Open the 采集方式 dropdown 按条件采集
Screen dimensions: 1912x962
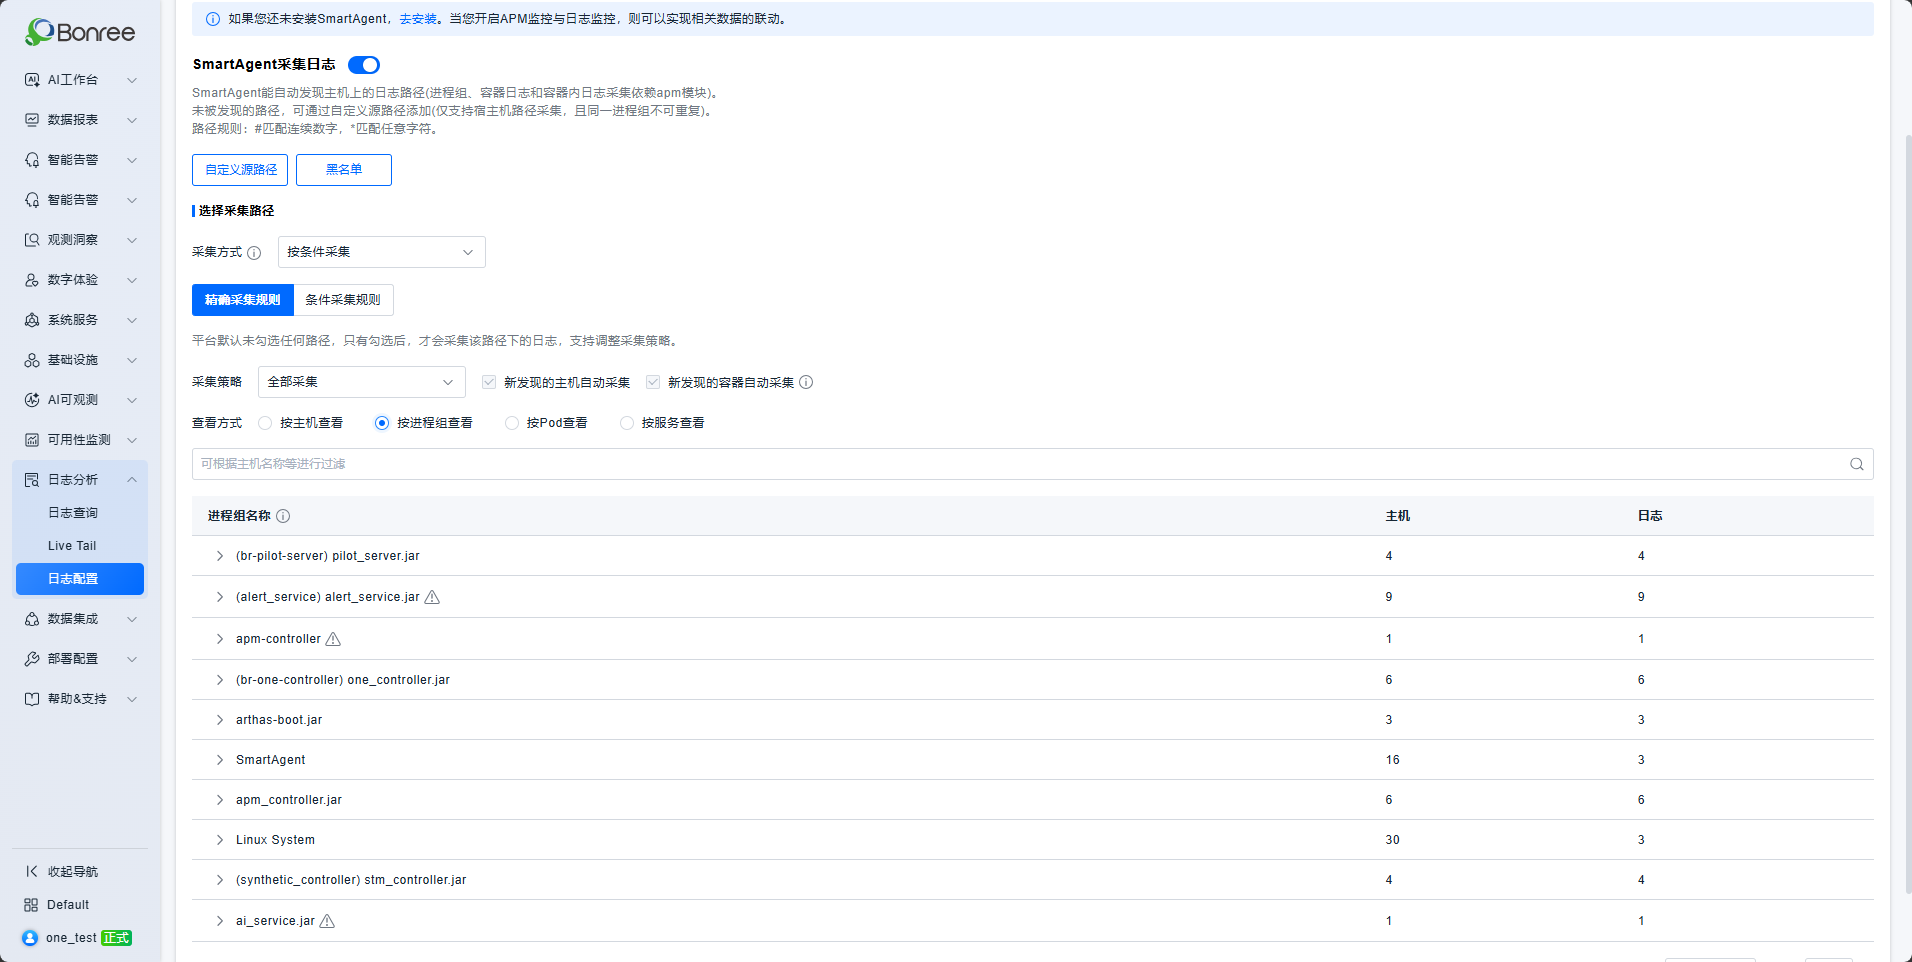(x=382, y=252)
